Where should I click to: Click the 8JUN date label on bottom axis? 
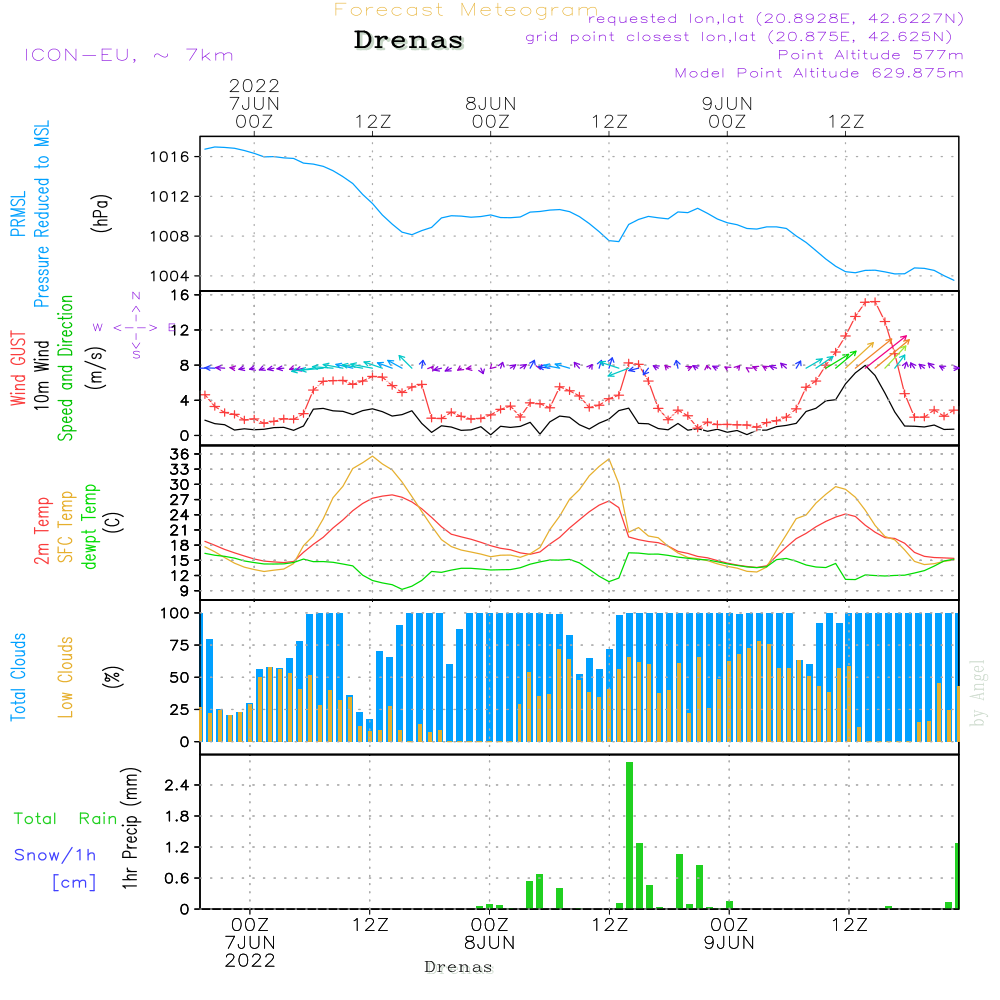click(x=490, y=942)
